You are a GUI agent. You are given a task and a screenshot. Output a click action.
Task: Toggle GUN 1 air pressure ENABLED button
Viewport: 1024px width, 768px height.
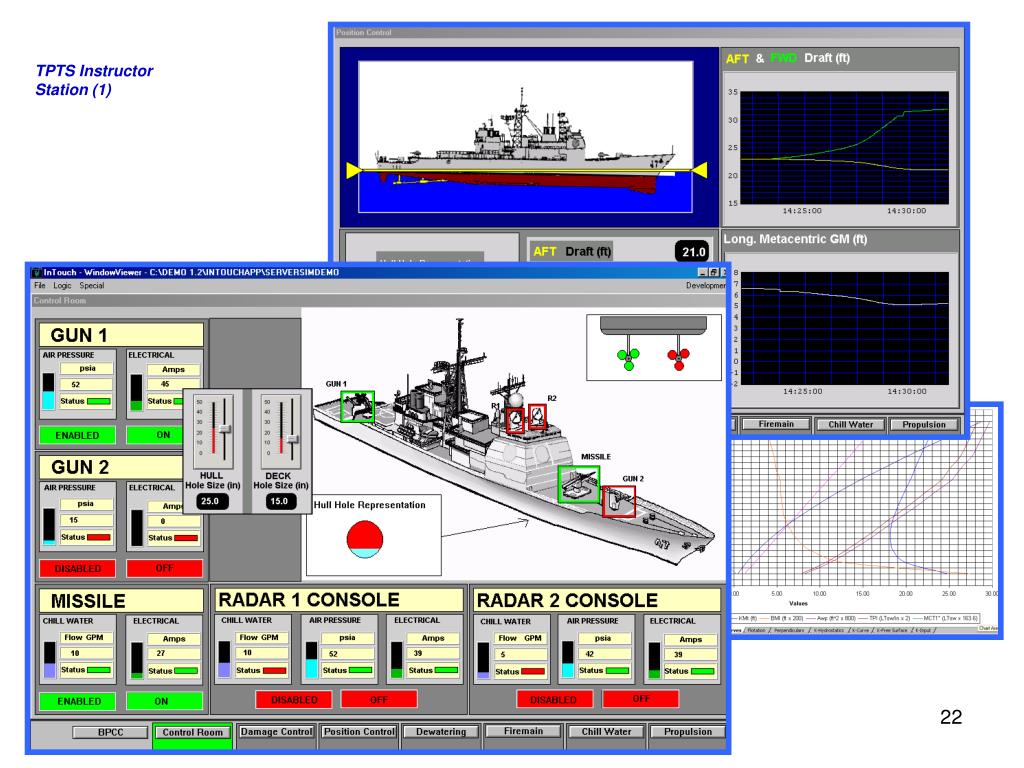click(x=77, y=435)
